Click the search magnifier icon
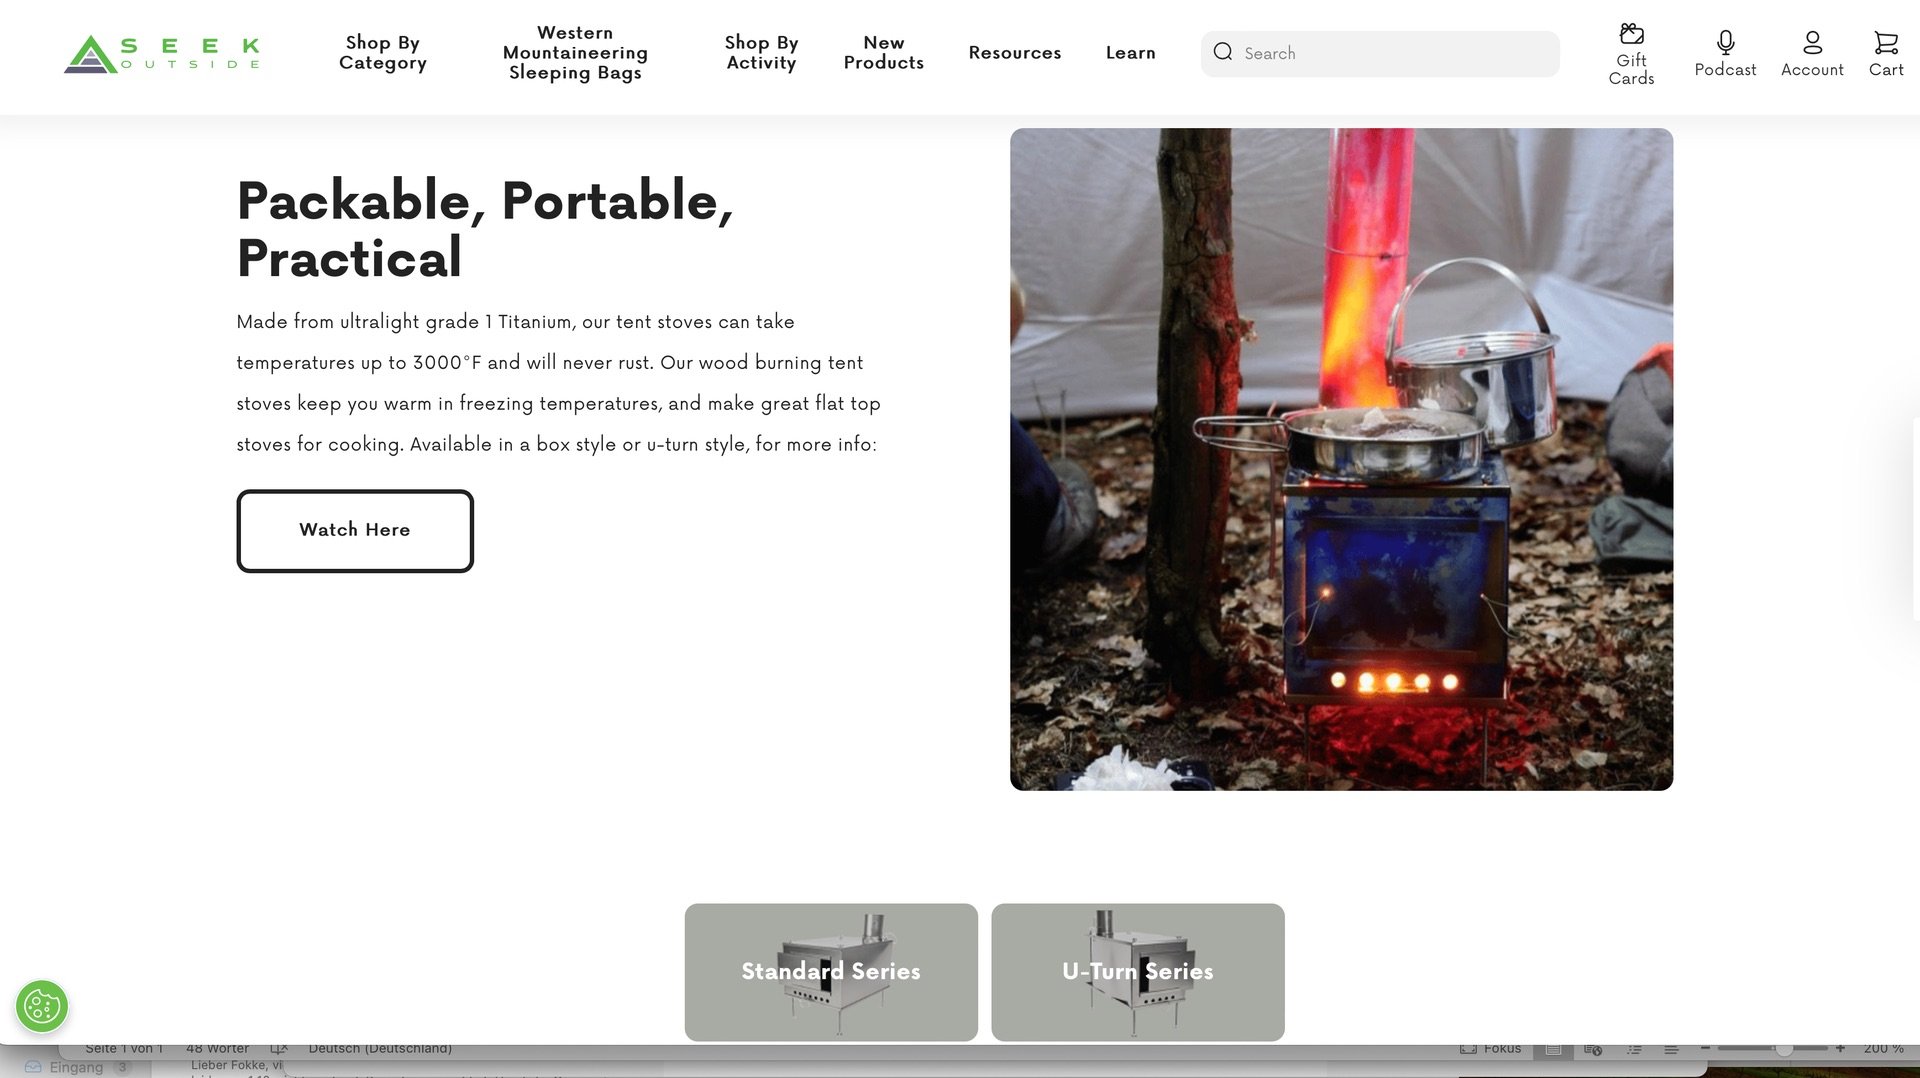This screenshot has width=1920, height=1078. 1222,52
